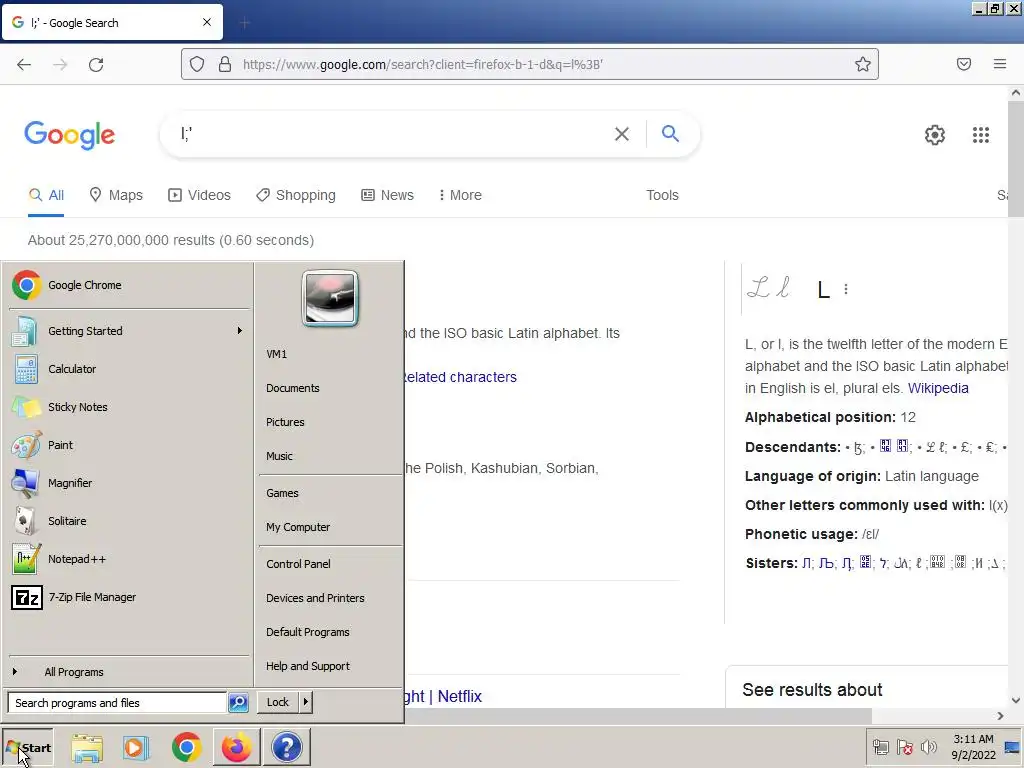
Task: Open Sticky Notes in Start menu
Action: pos(129,407)
